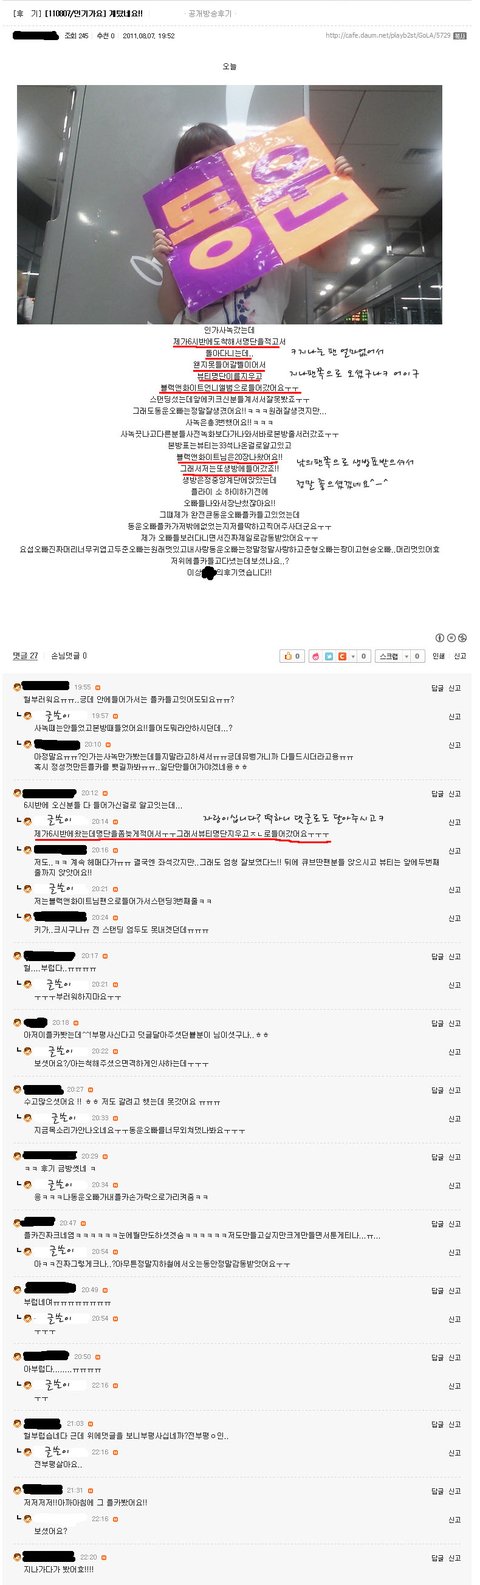The image size is (480, 1585).
Task: Click the new badge beside 20:10 reply
Action: tap(109, 744)
